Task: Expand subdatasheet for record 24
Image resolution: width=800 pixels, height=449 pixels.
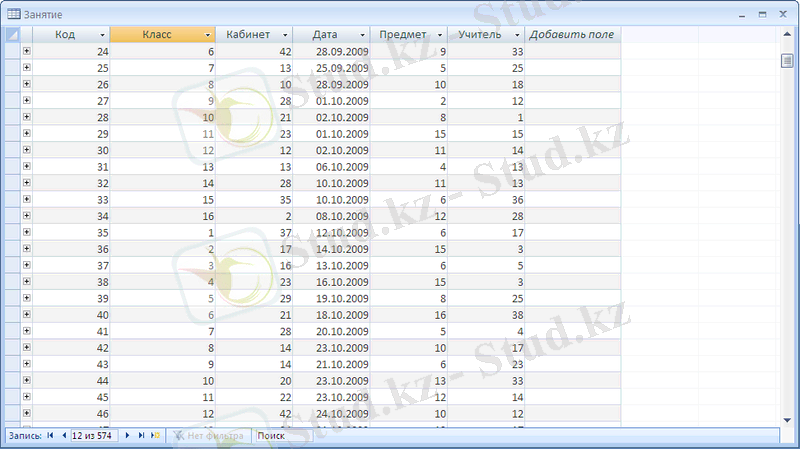Action: click(x=27, y=51)
